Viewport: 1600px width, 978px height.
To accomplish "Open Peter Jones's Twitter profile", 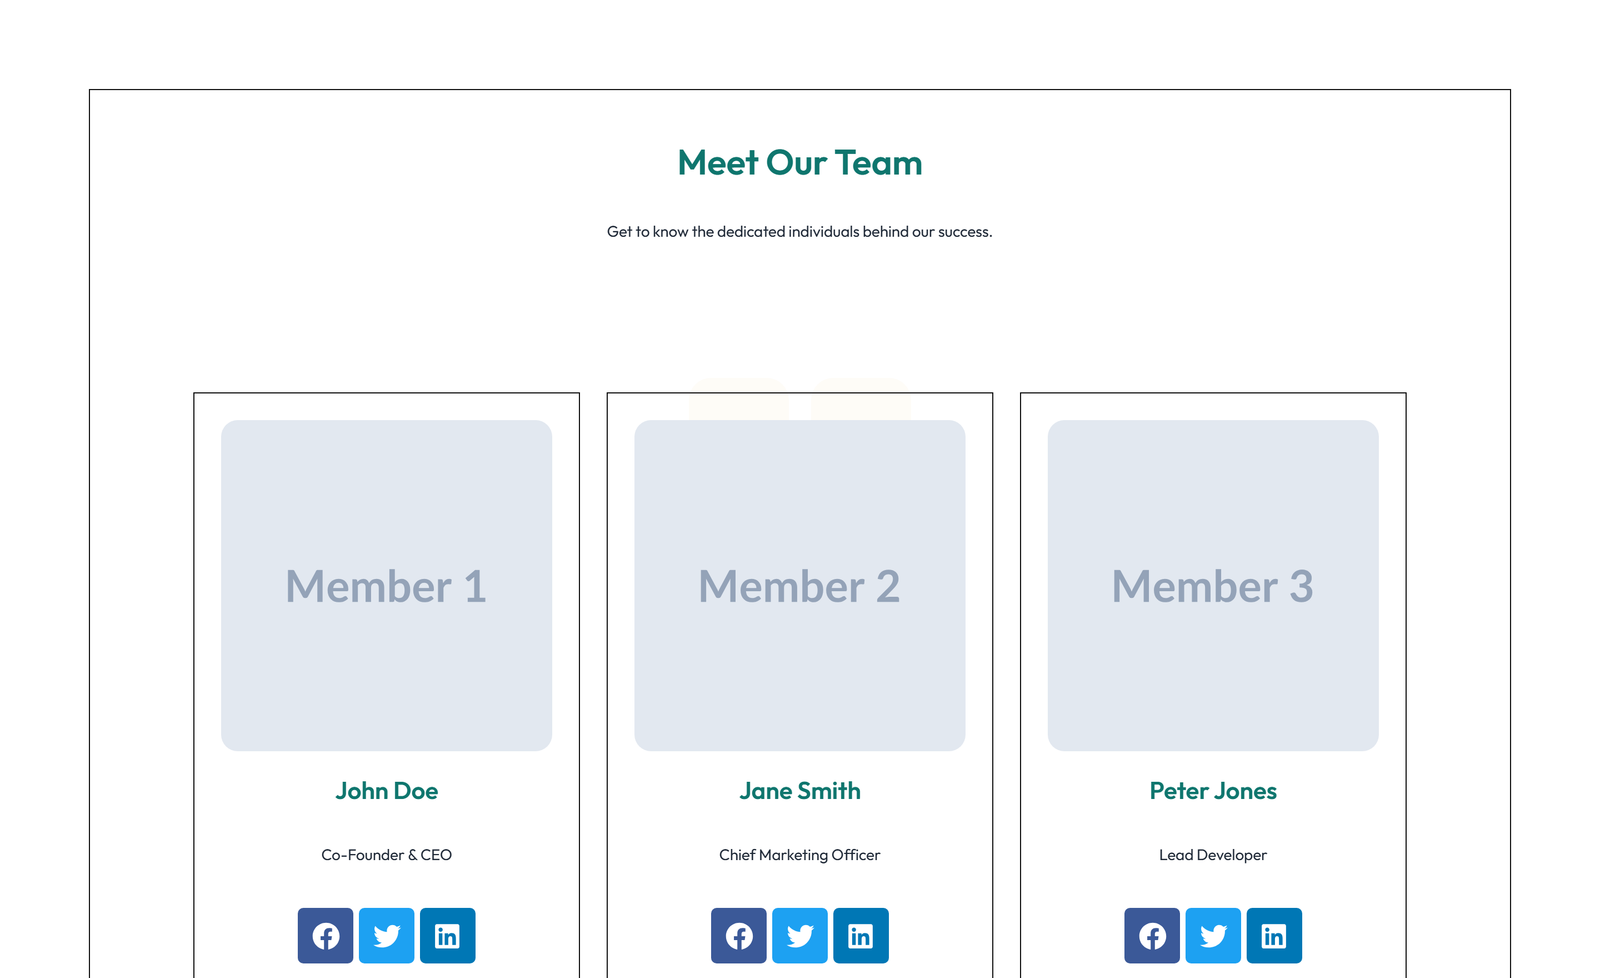I will [x=1213, y=935].
